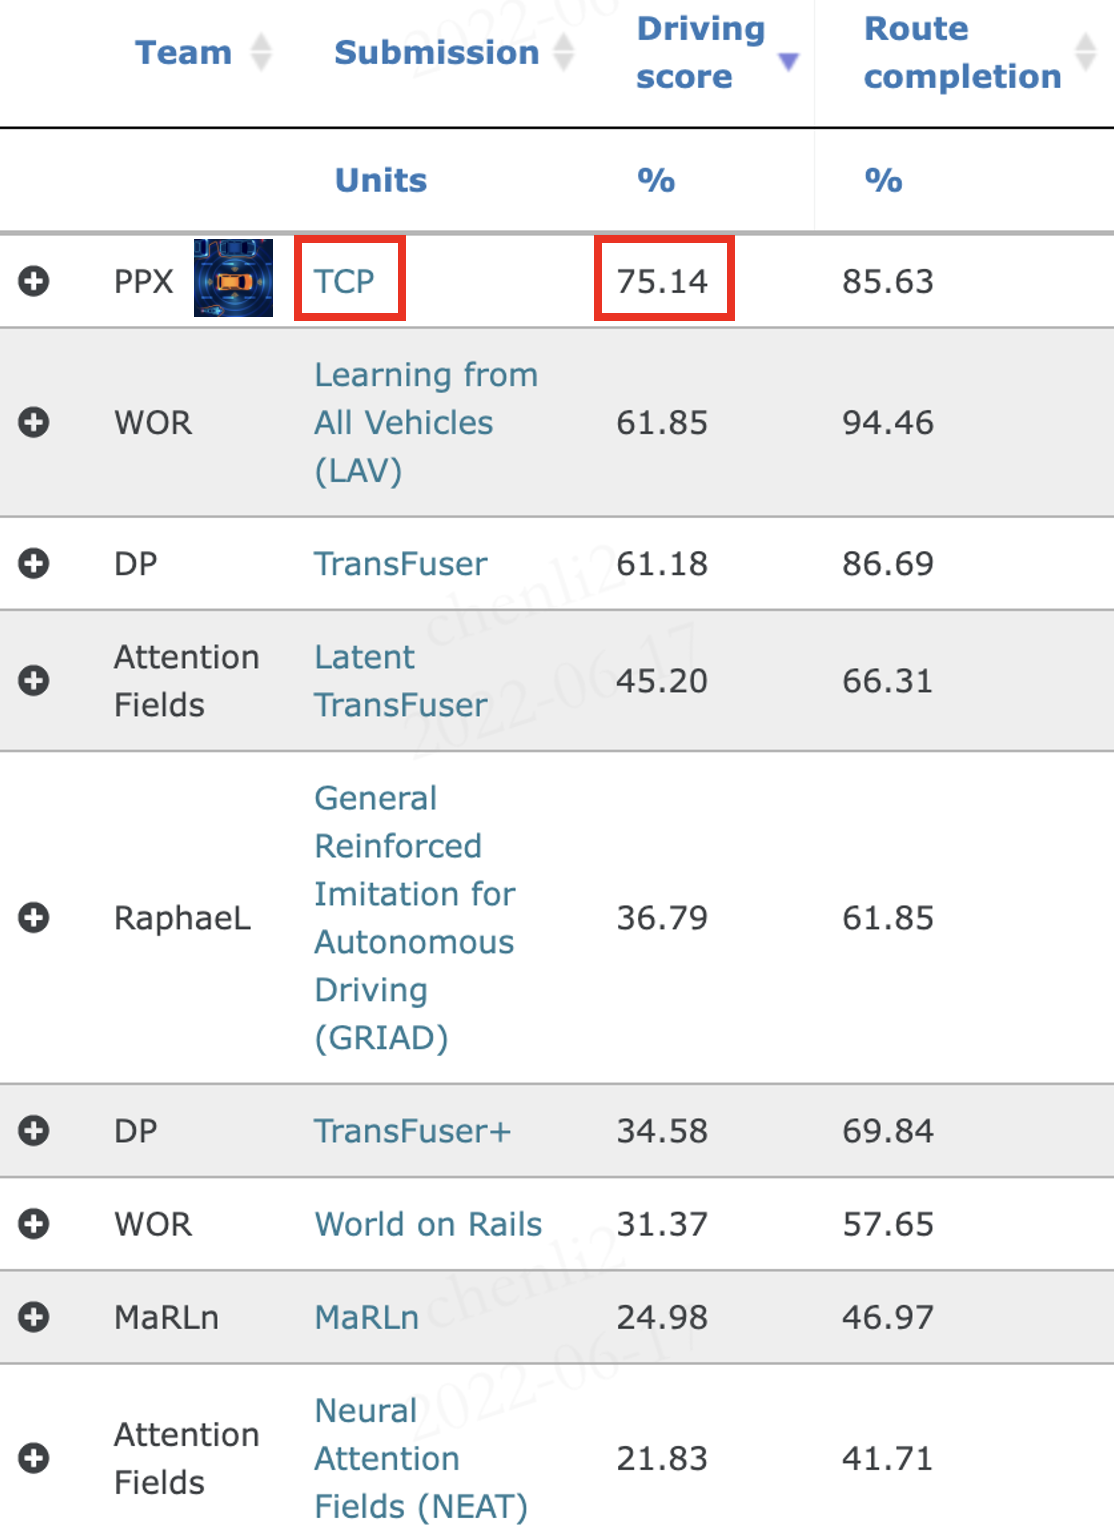Sort by Submission column arrows
The image size is (1114, 1530).
pyautogui.click(x=564, y=52)
